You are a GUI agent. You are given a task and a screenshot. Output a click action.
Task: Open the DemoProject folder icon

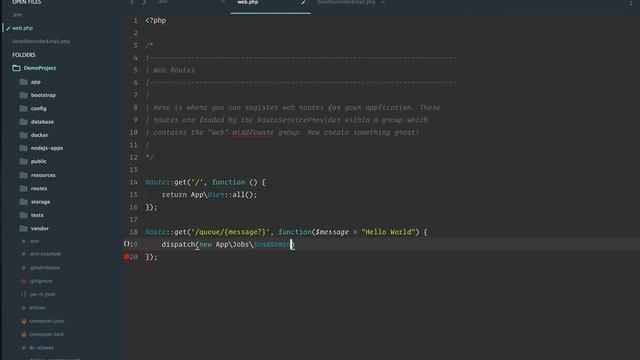[x=16, y=68]
